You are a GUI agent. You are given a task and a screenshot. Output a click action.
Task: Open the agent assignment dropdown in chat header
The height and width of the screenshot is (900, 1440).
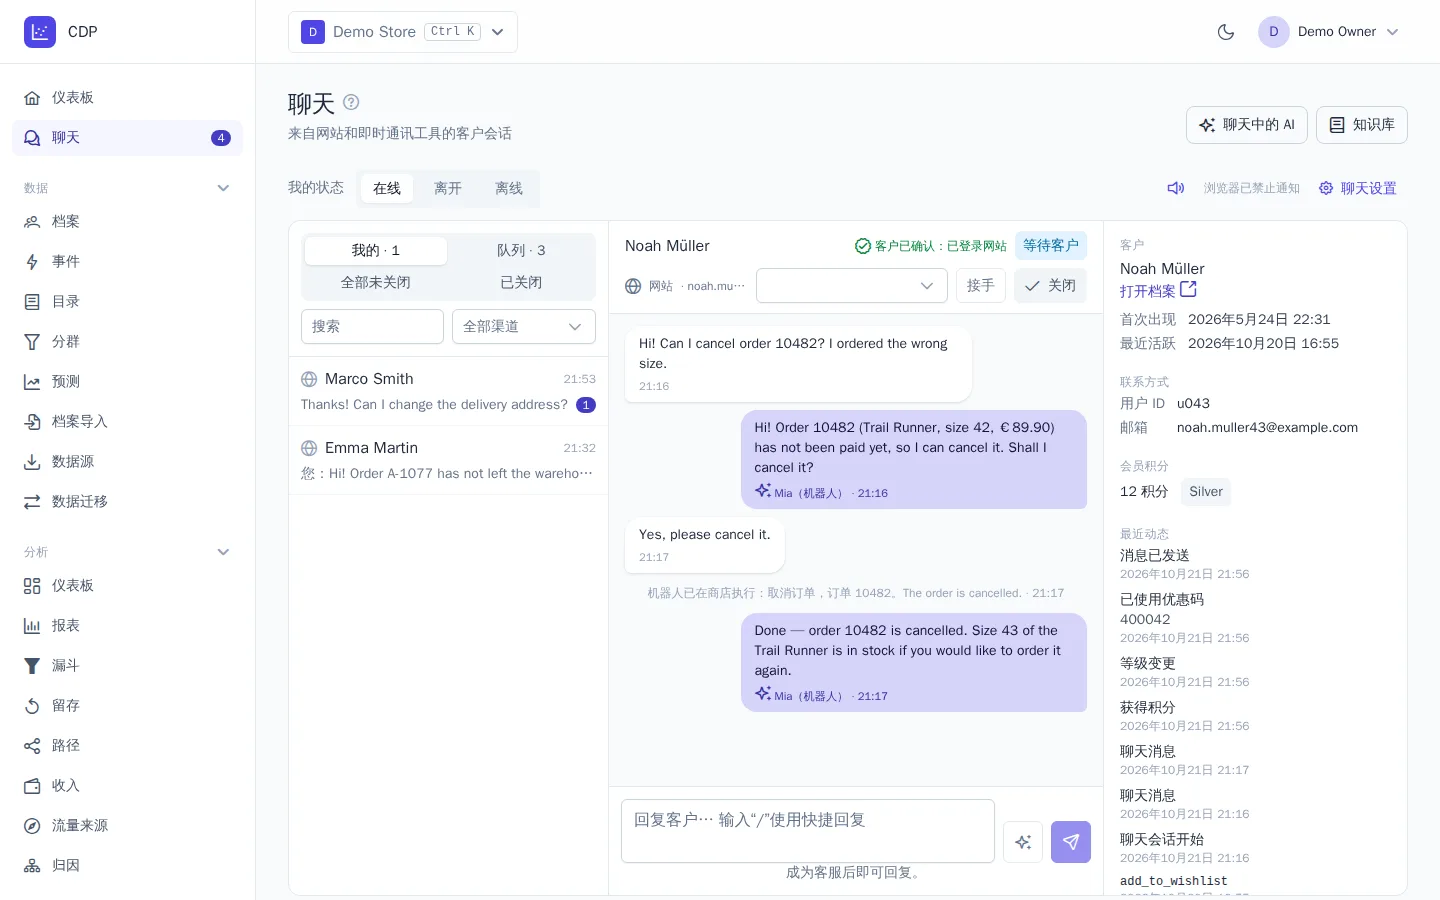tap(852, 286)
